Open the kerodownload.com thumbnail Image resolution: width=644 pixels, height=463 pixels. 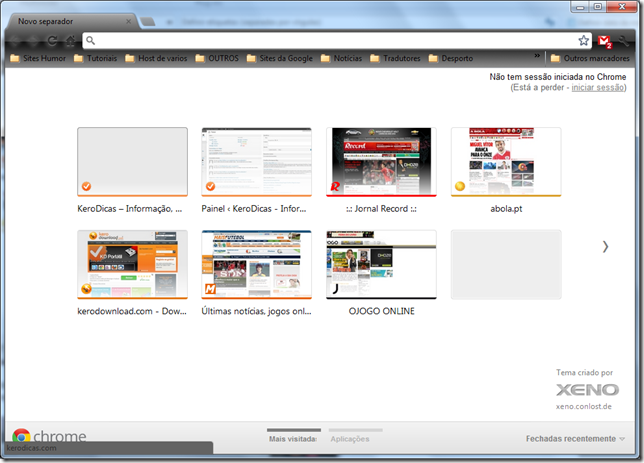(x=132, y=265)
